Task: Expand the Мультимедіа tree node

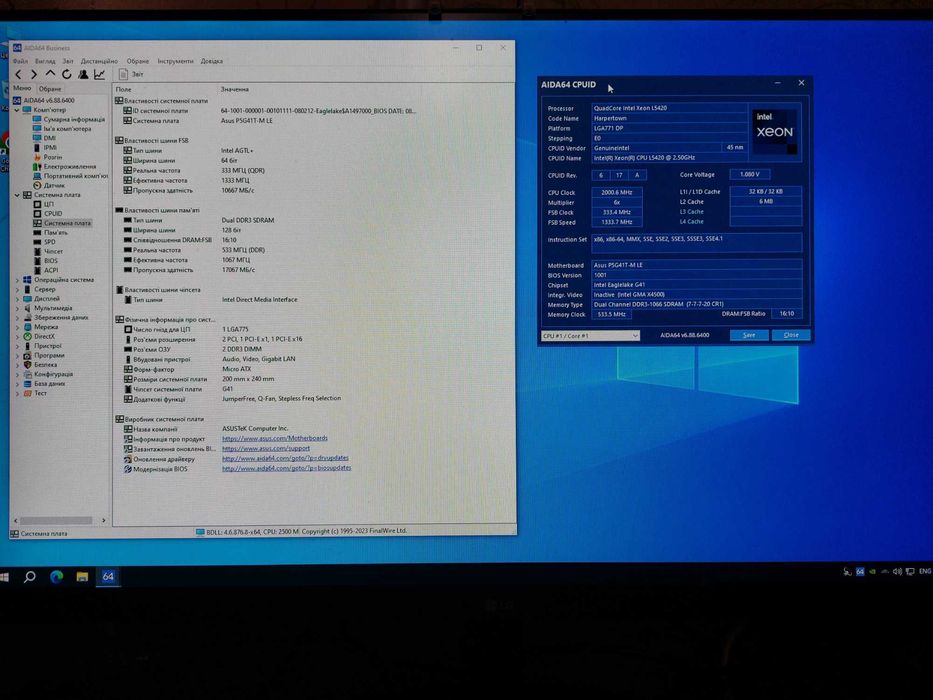Action: (x=17, y=308)
